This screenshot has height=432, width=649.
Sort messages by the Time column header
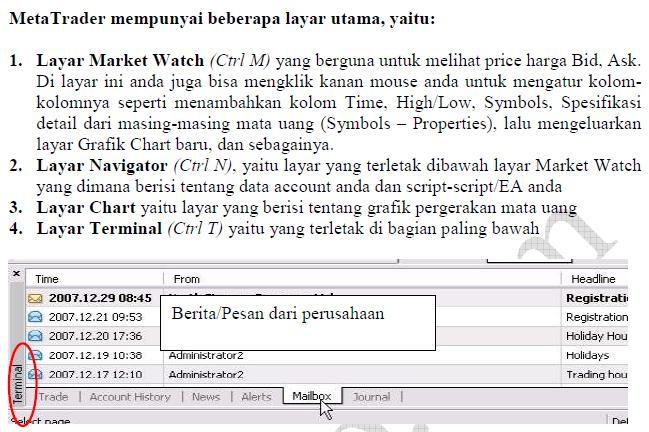coord(47,279)
